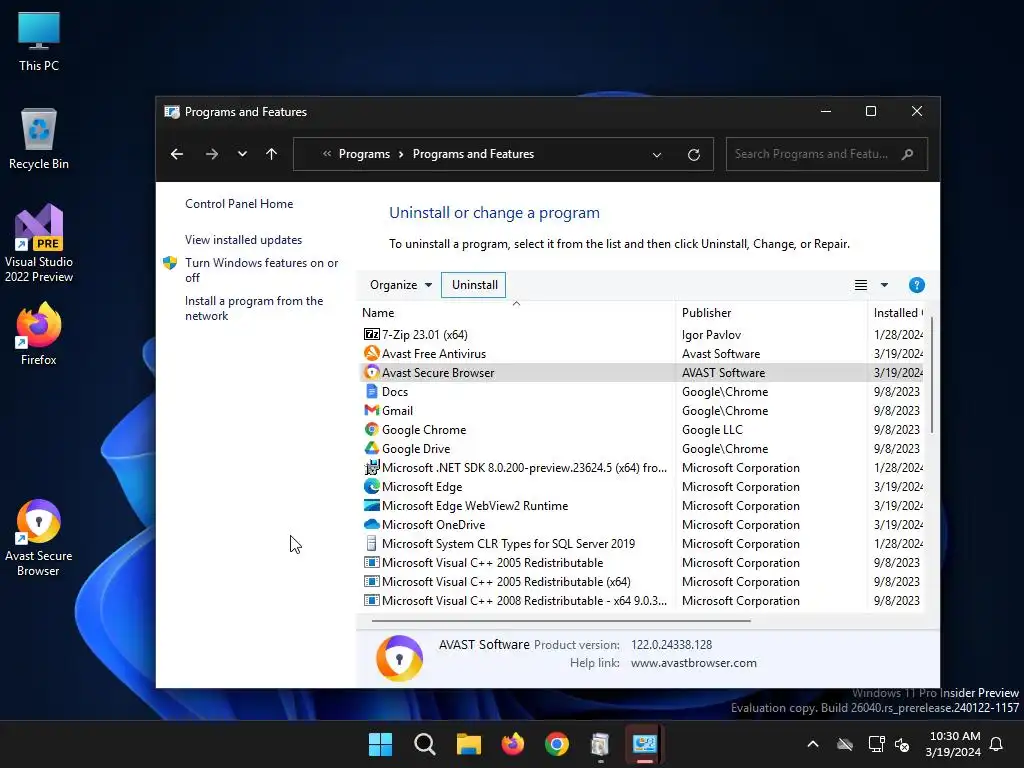
Task: Click the Programs breadcrumb segment
Action: (x=364, y=154)
